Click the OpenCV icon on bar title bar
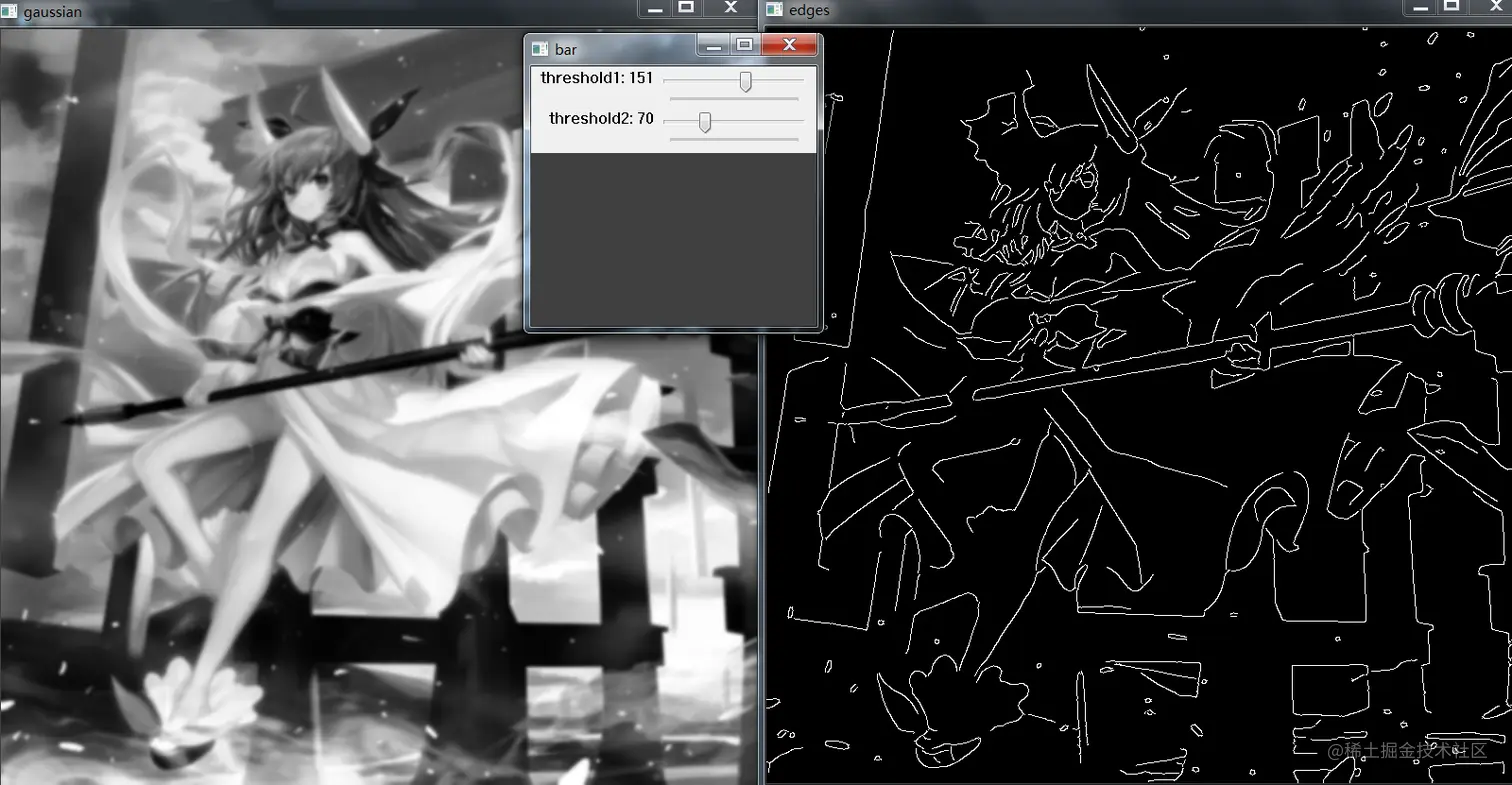The height and width of the screenshot is (785, 1512). click(x=539, y=47)
